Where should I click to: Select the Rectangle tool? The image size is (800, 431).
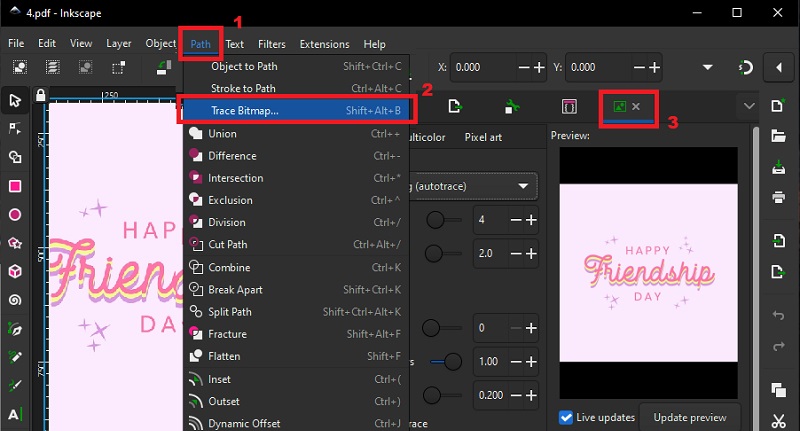tap(15, 186)
